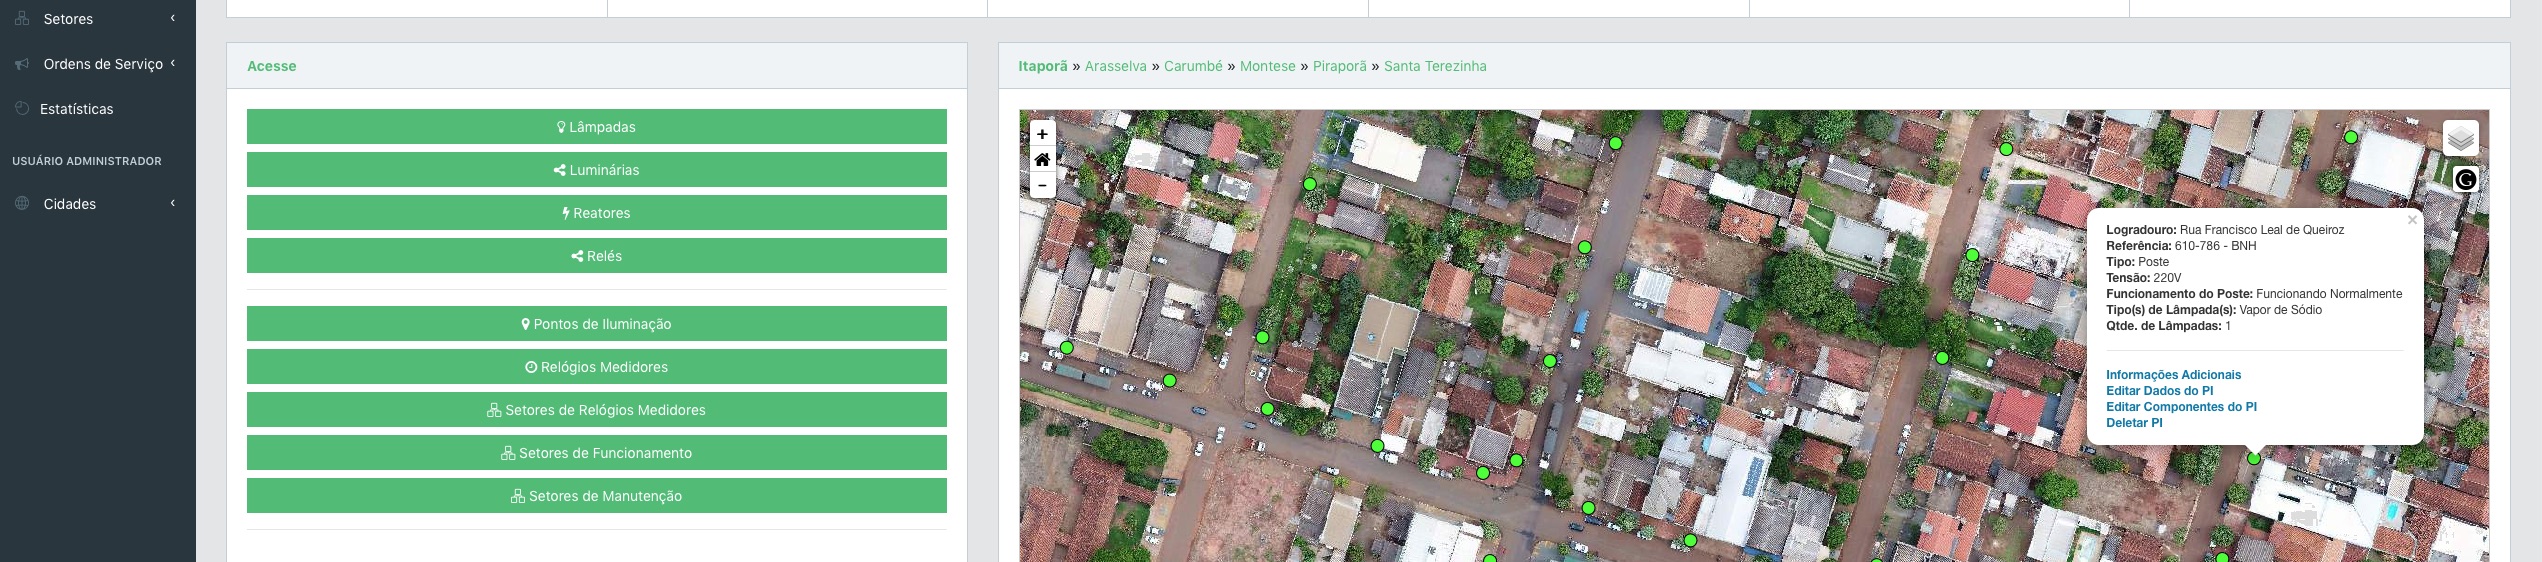Screen dimensions: 2542x562
Task: Click the black circular refresh map icon
Action: pos(2465,180)
